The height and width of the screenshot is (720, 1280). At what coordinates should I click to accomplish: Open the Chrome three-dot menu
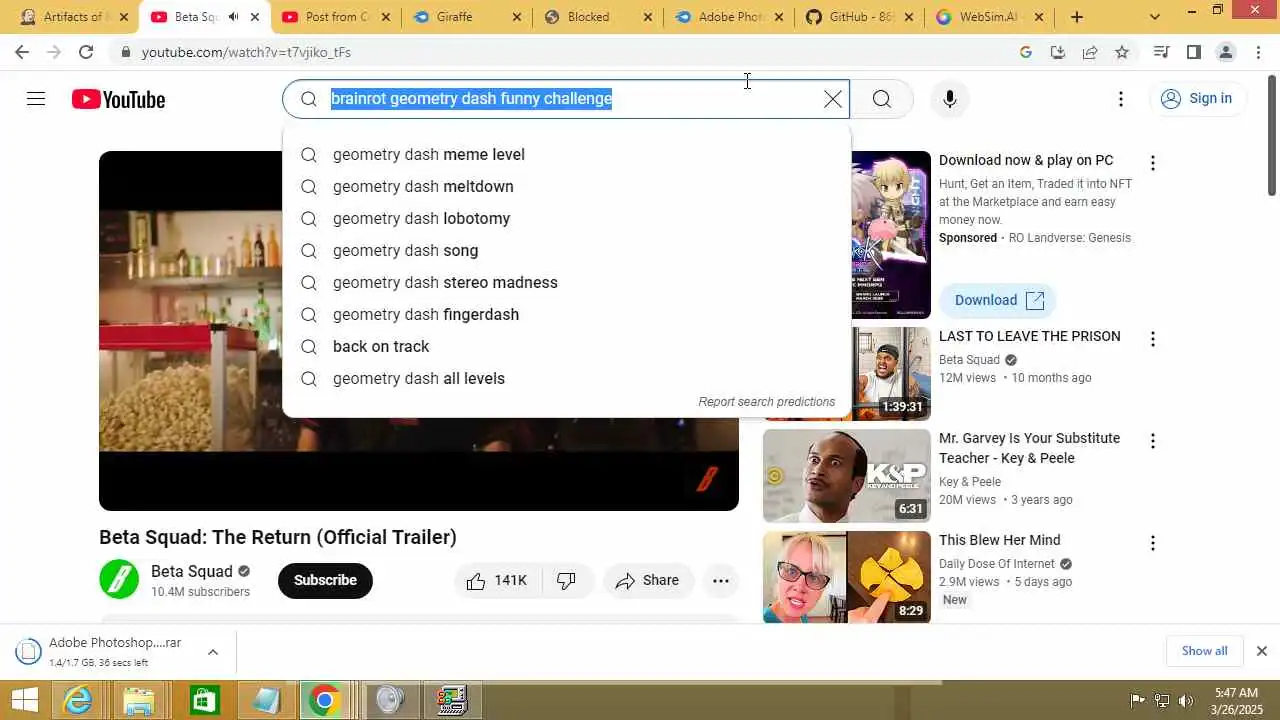[x=1258, y=52]
